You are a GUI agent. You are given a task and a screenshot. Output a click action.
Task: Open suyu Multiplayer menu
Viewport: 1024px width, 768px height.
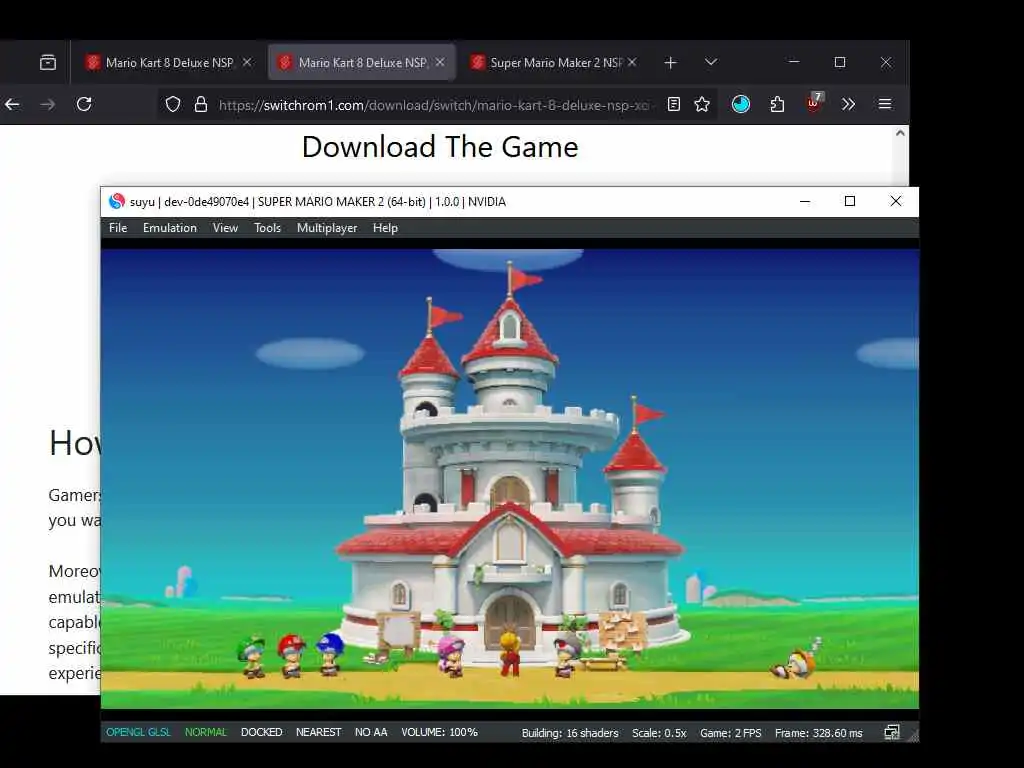[327, 228]
